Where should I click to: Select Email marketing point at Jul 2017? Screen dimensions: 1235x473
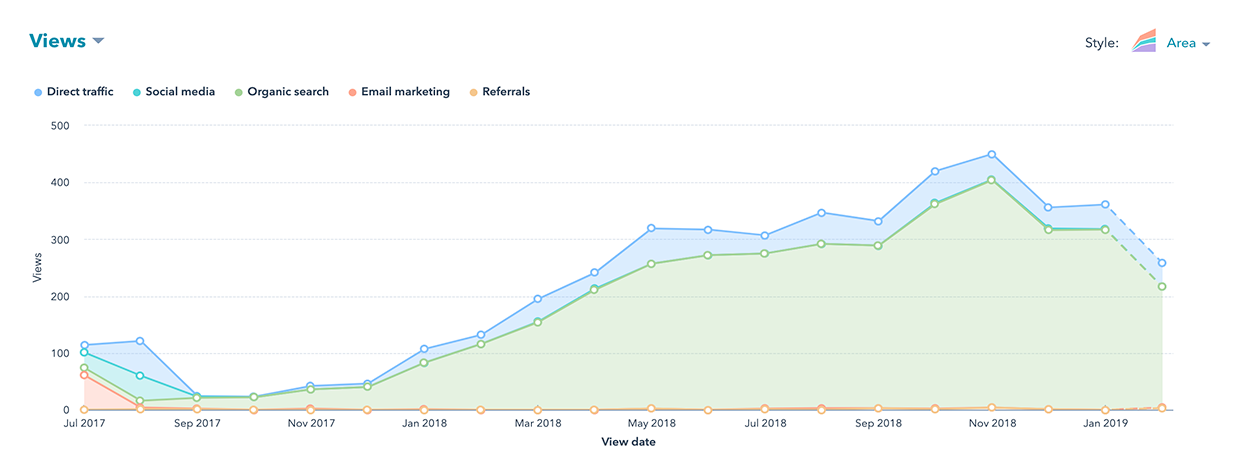[84, 375]
